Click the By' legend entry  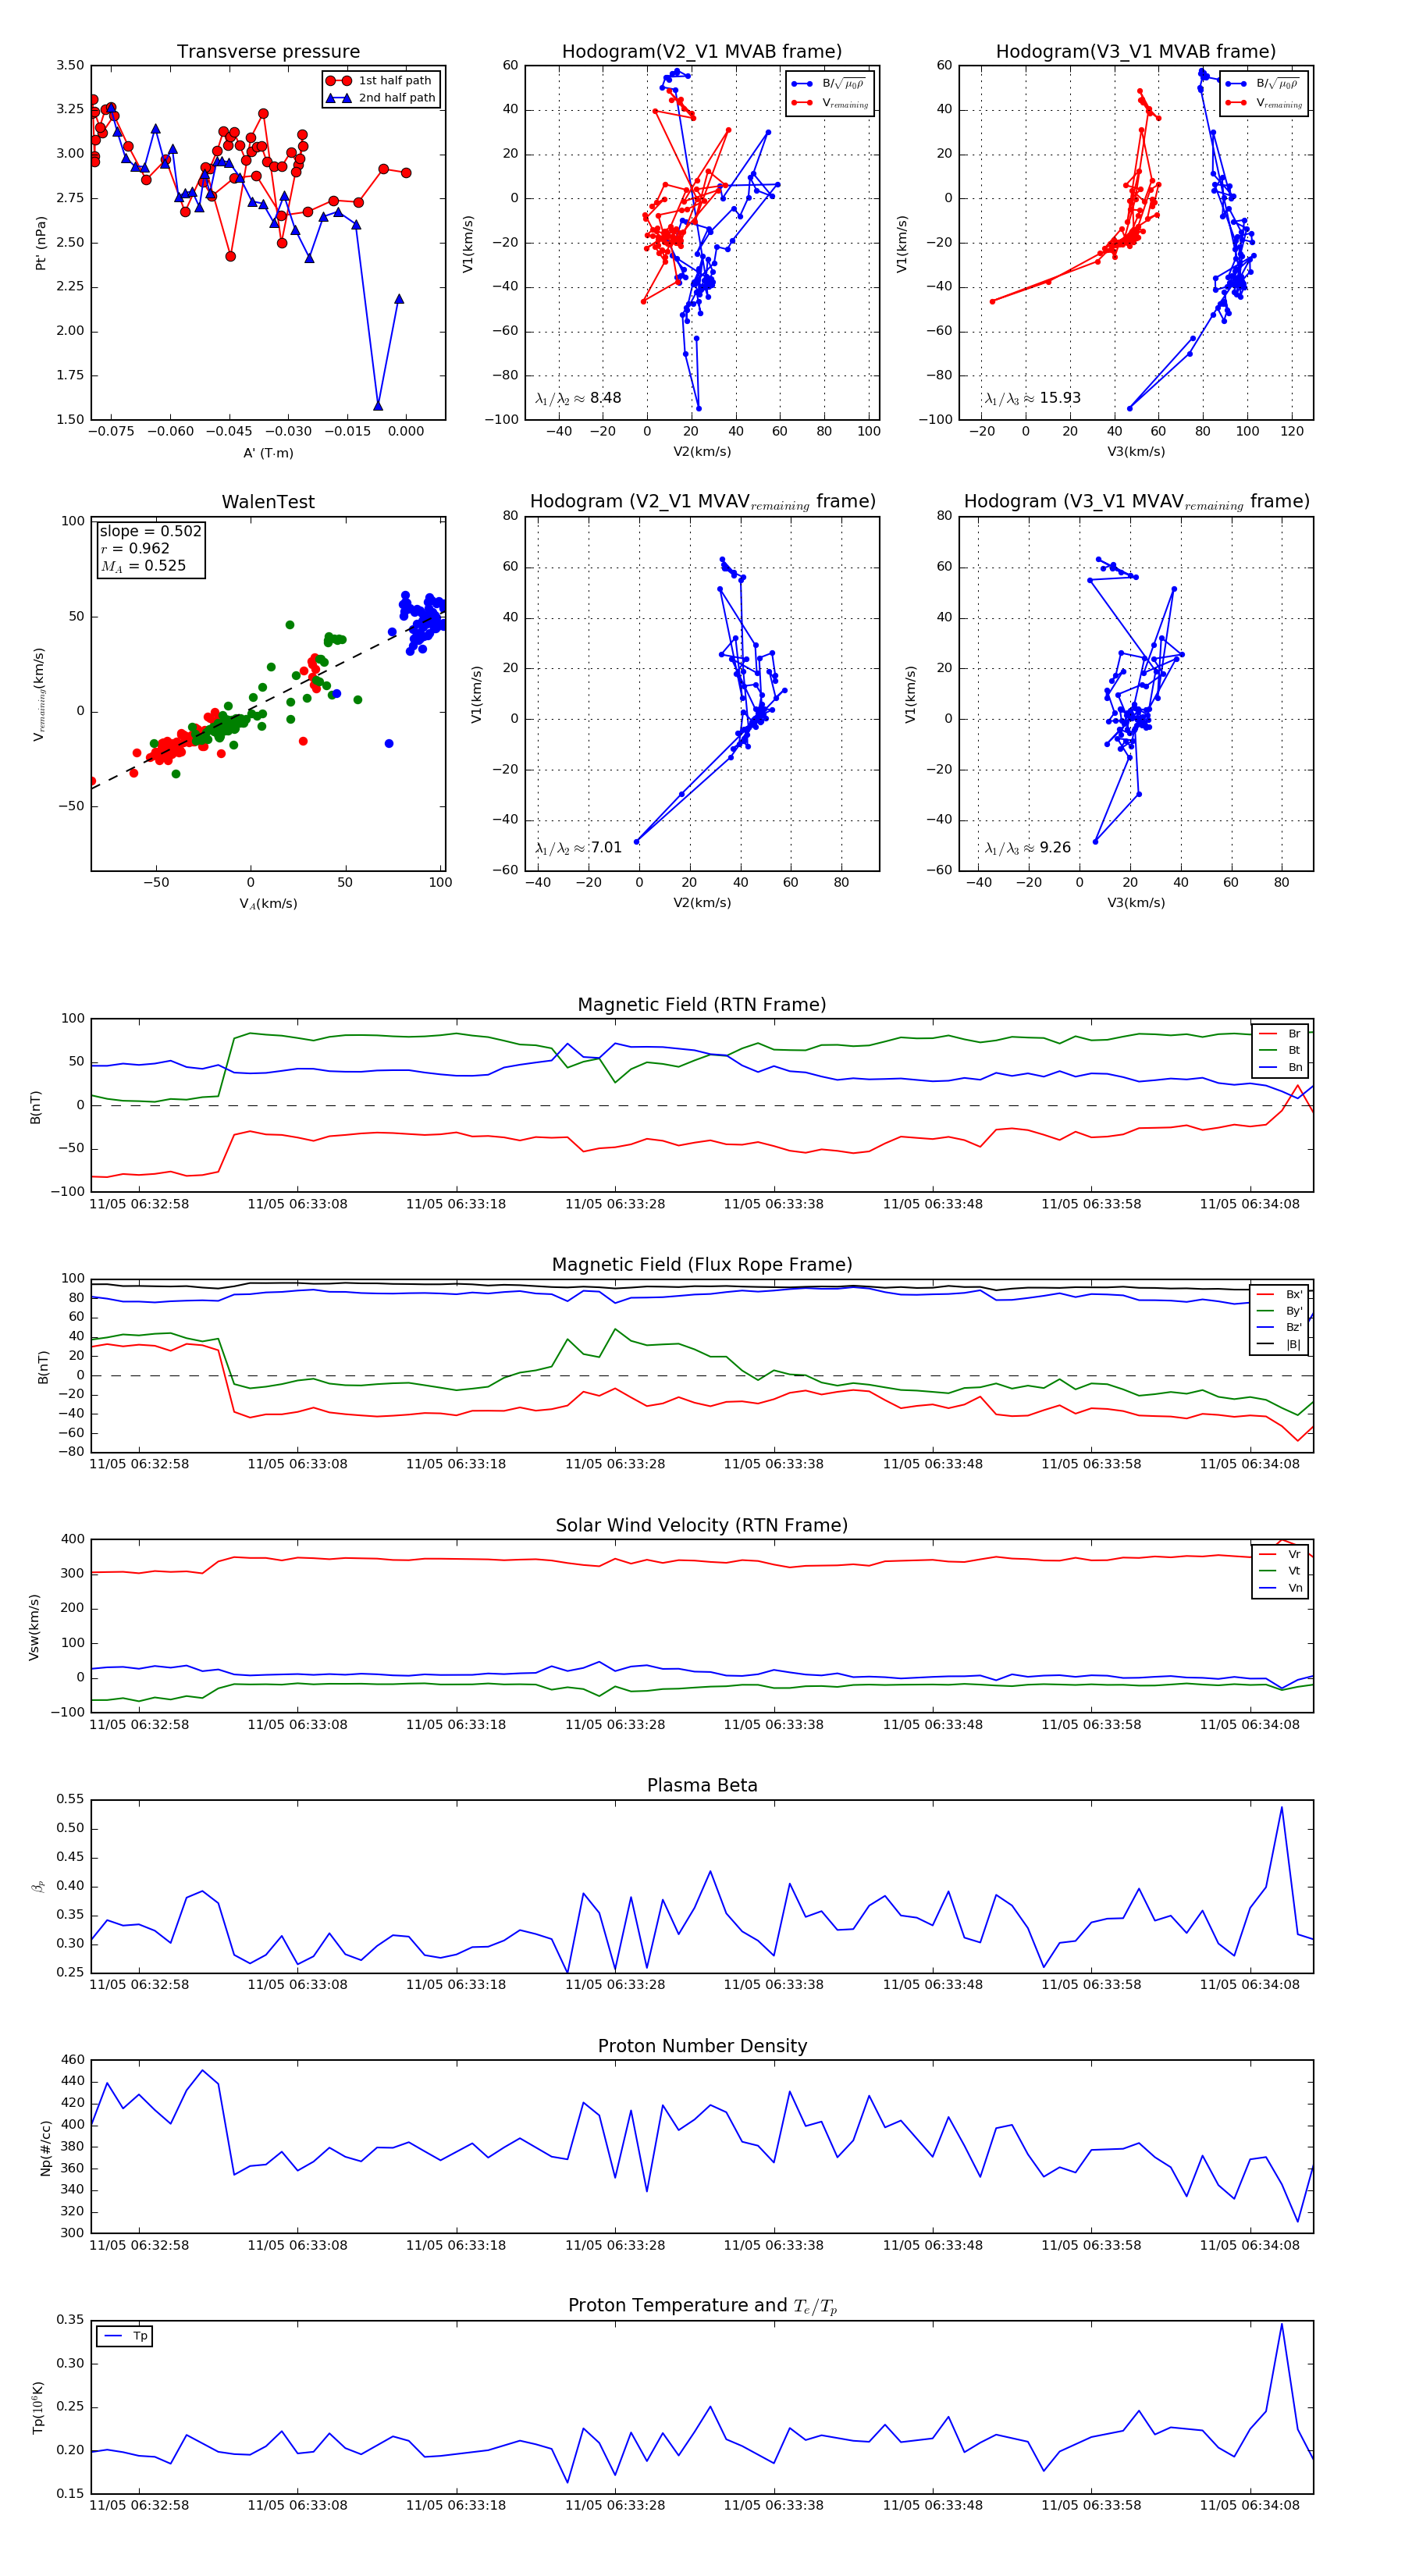[x=1279, y=1311]
